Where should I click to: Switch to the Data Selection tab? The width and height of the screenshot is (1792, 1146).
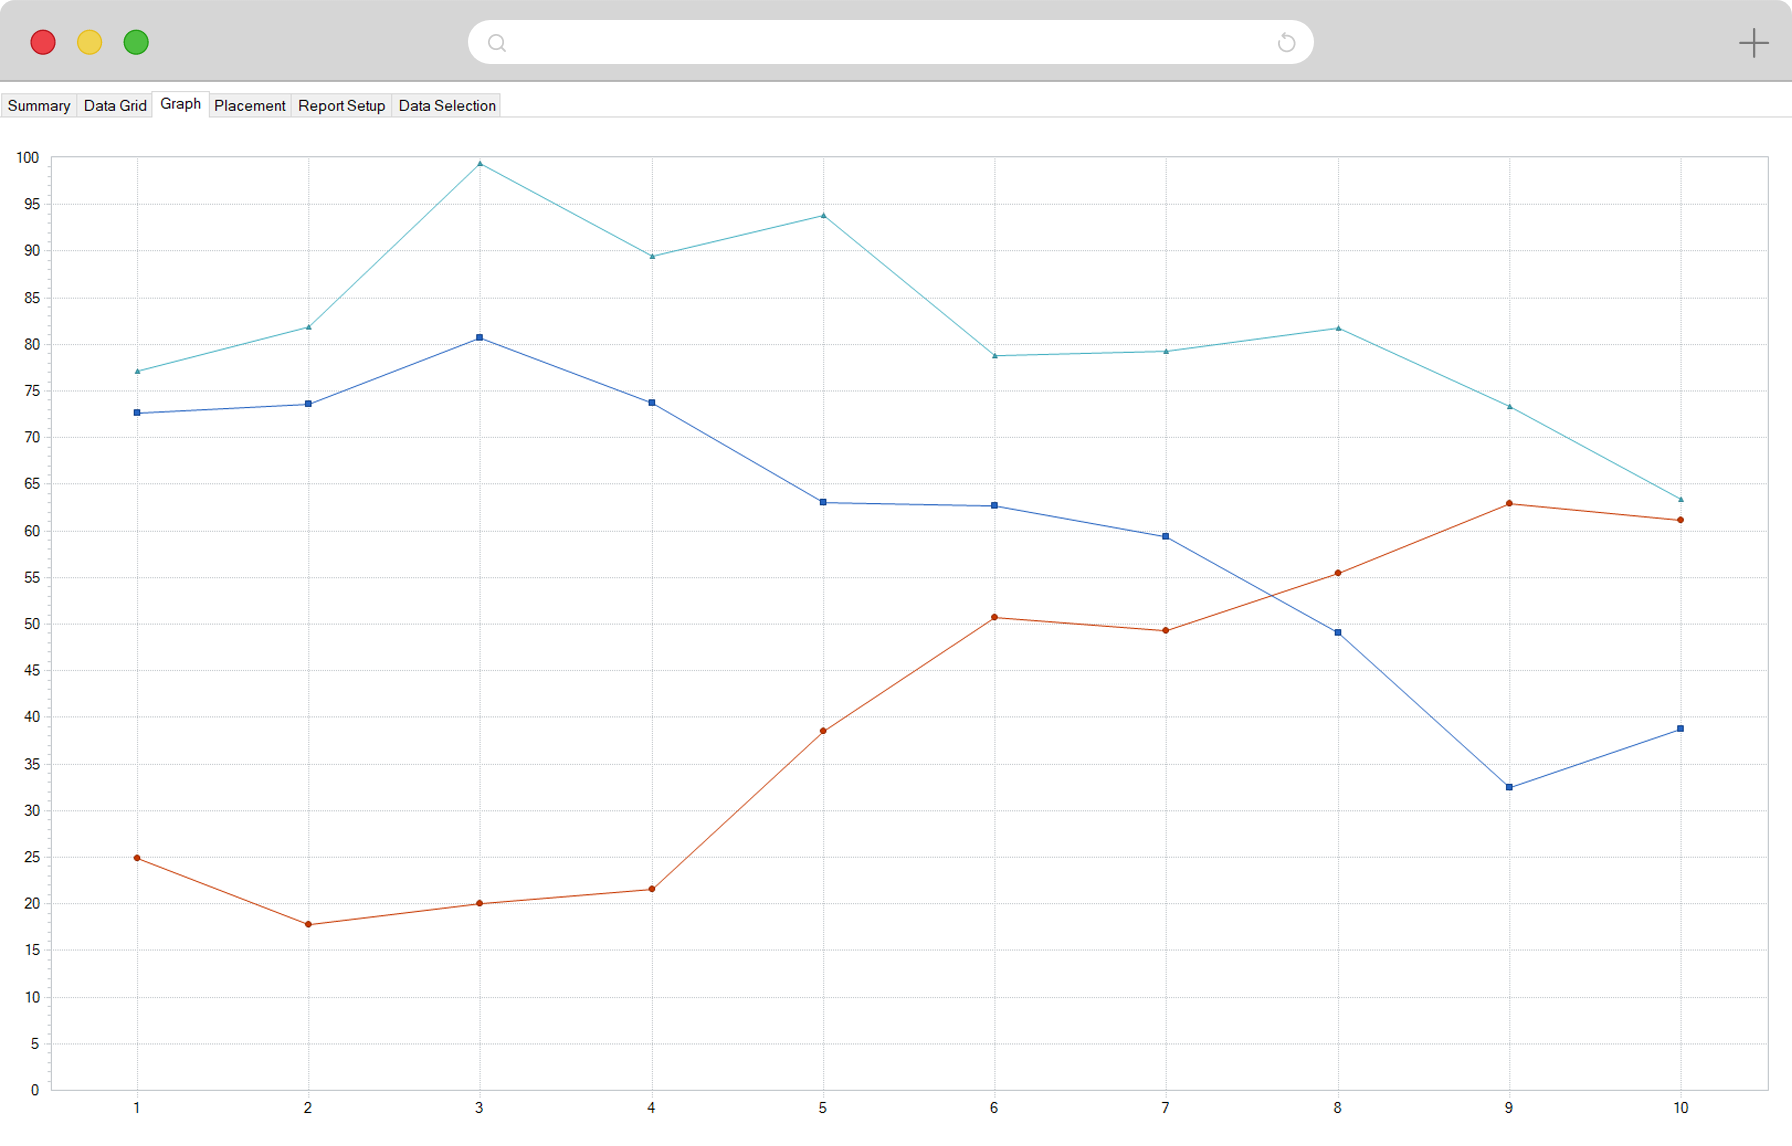tap(447, 106)
